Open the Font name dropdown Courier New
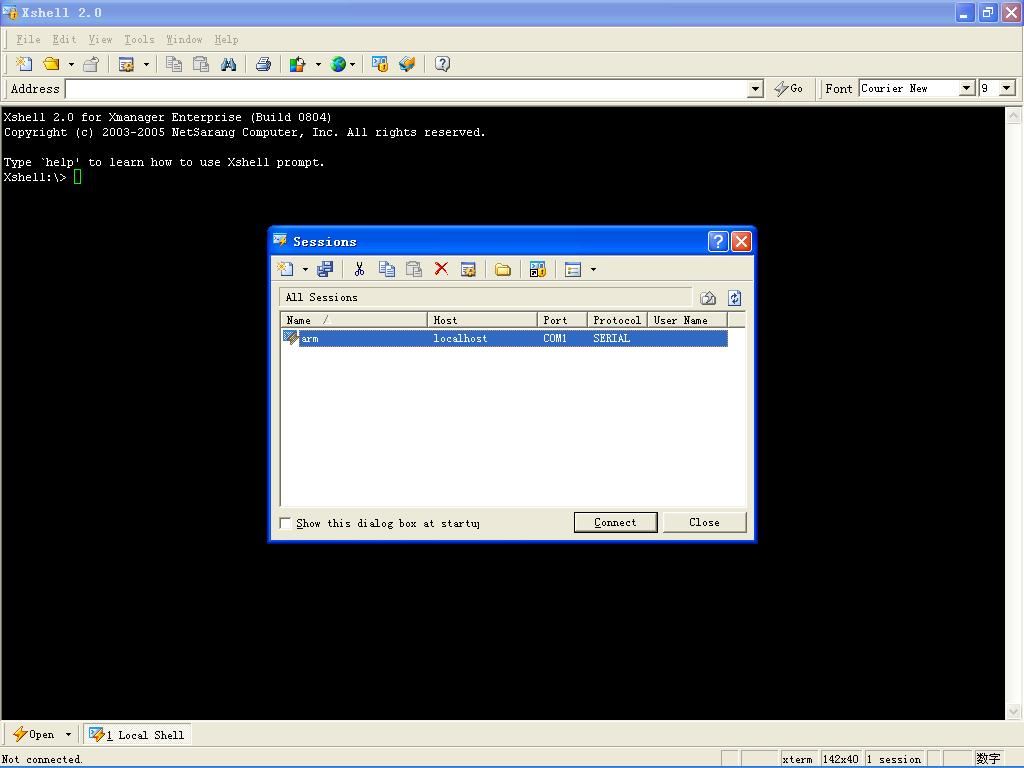Viewport: 1024px width, 768px height. click(x=967, y=88)
